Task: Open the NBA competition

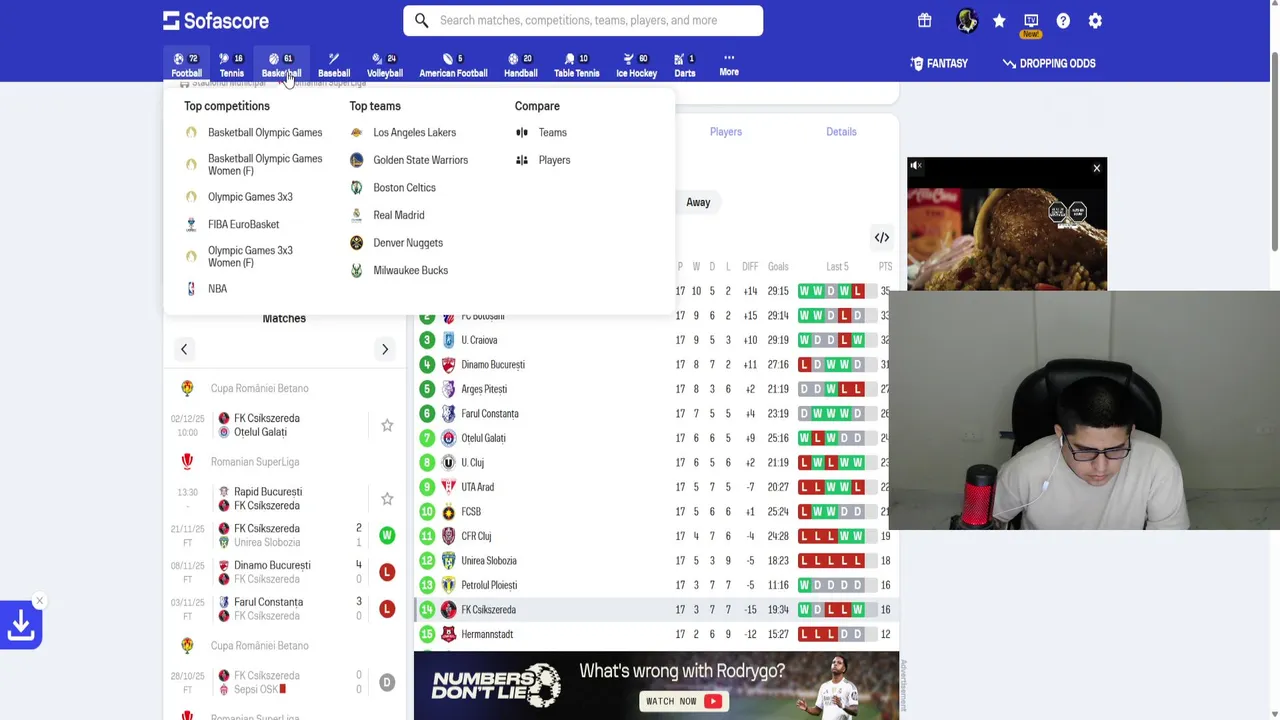Action: coord(207,289)
